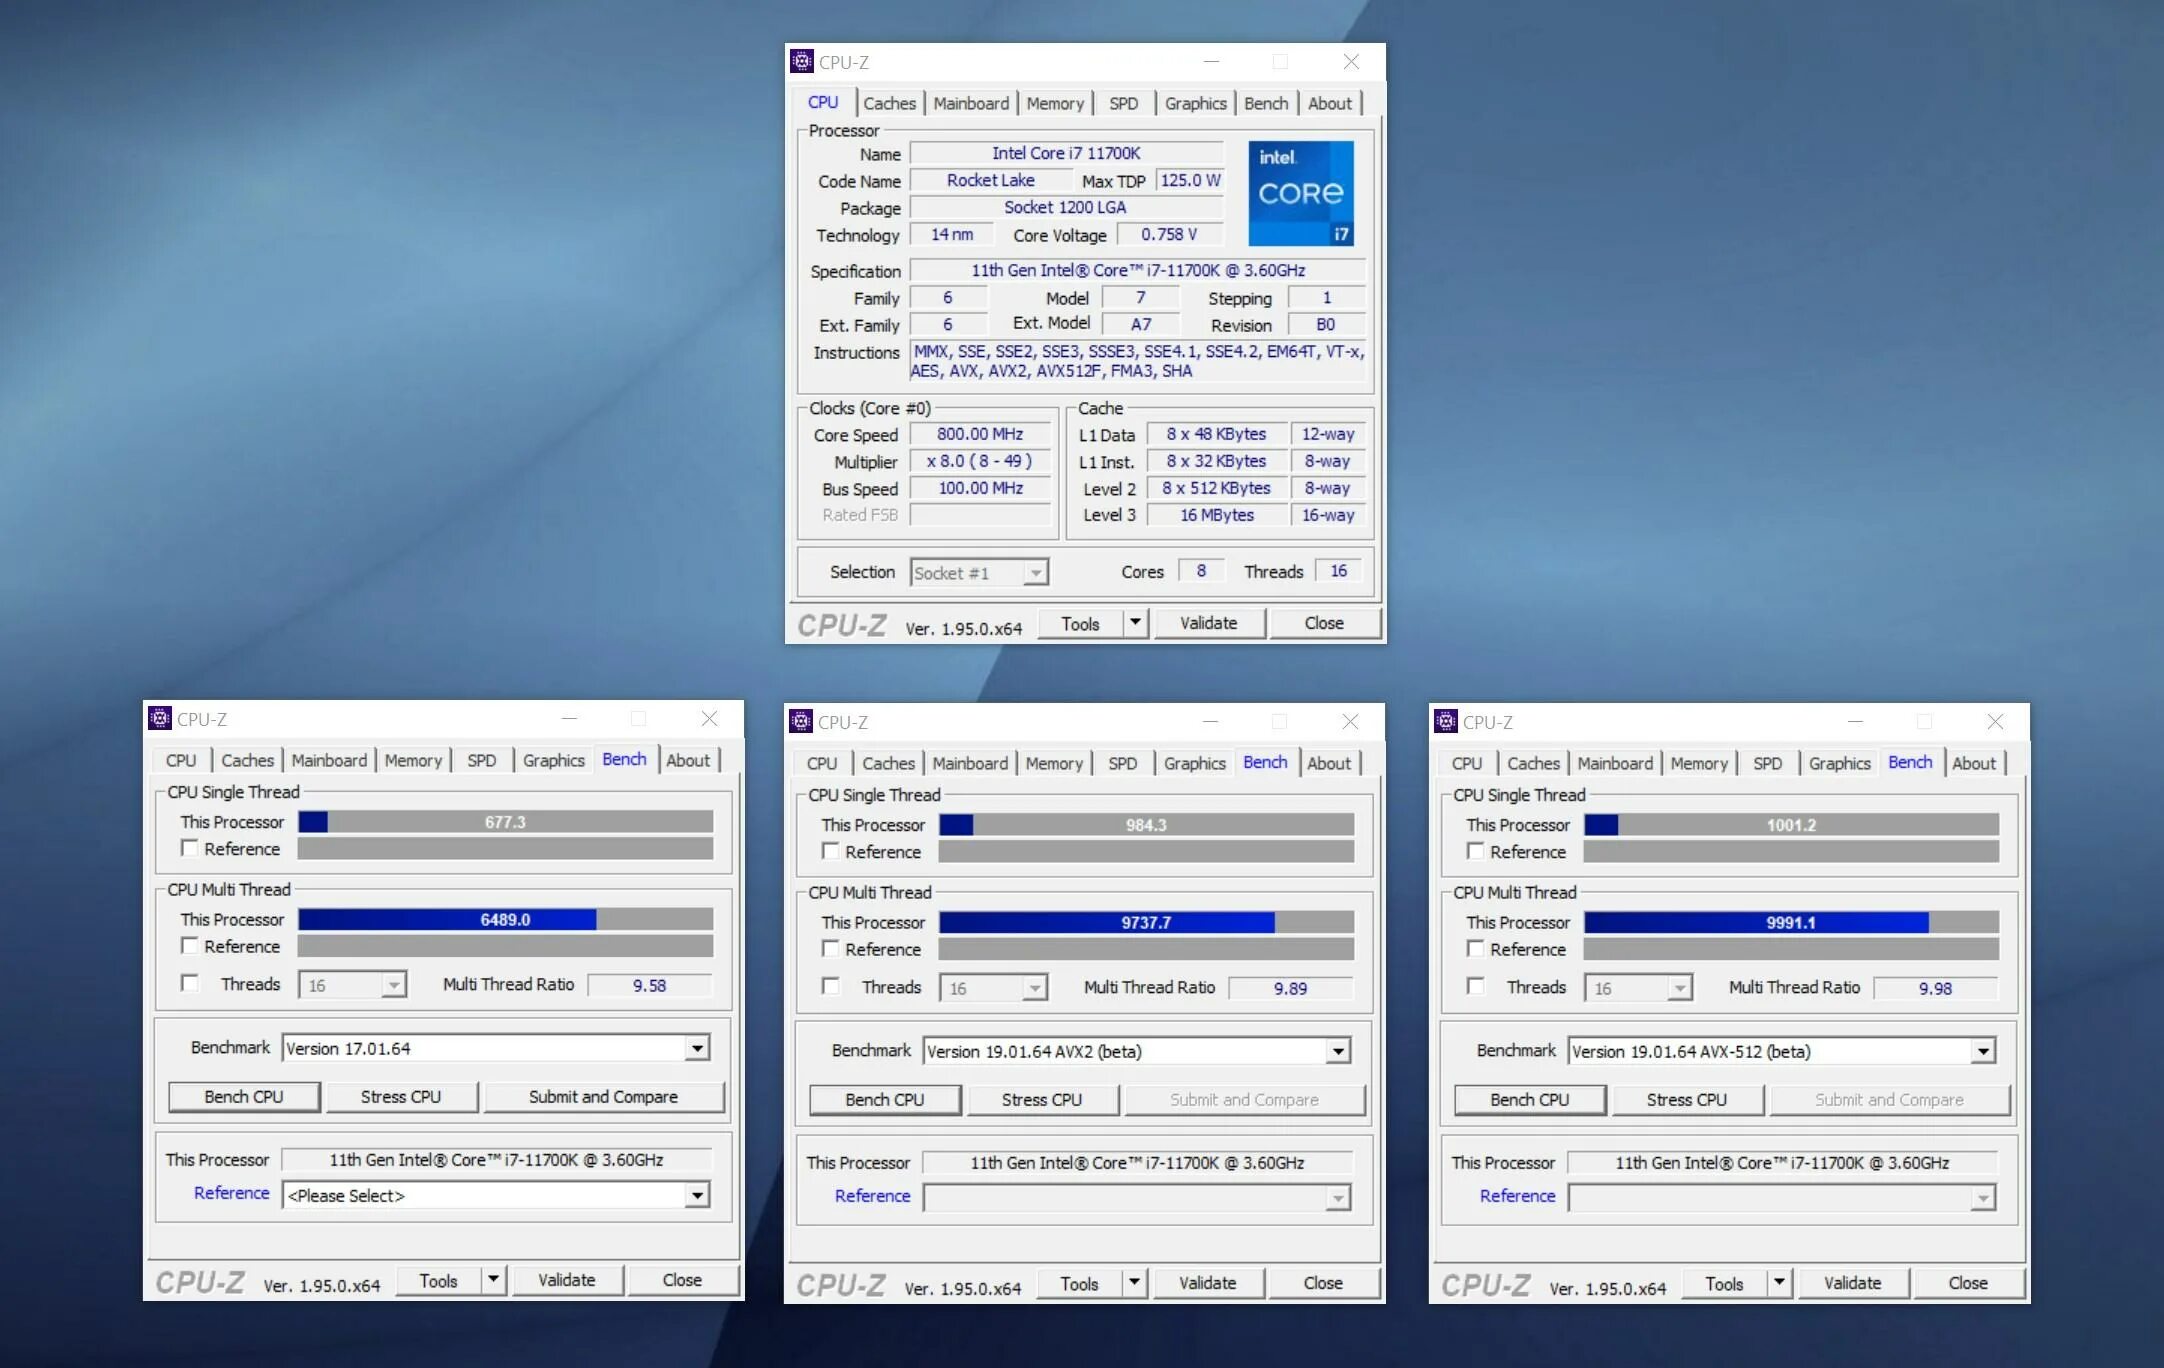Open Benchmark Version 17.01.64 dropdown
The width and height of the screenshot is (2164, 1368).
tap(496, 1048)
